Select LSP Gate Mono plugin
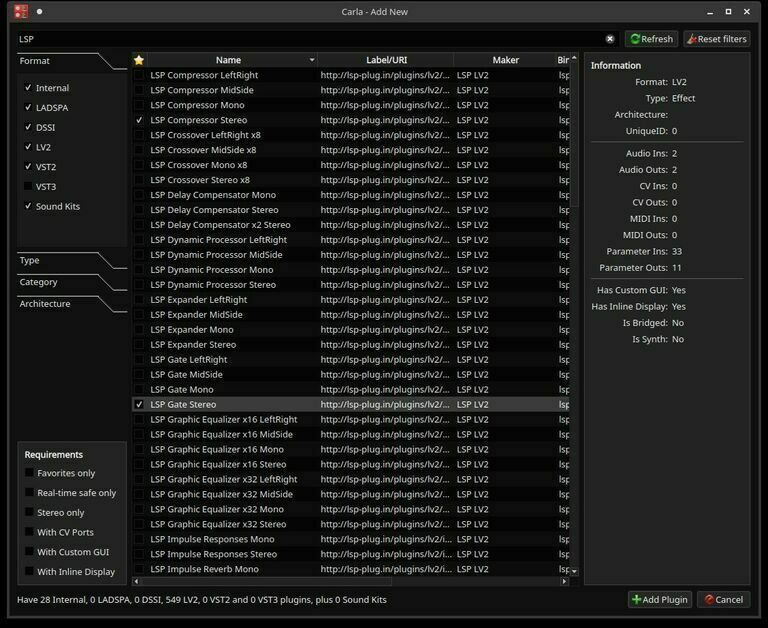Viewport: 768px width, 628px height. [351, 389]
